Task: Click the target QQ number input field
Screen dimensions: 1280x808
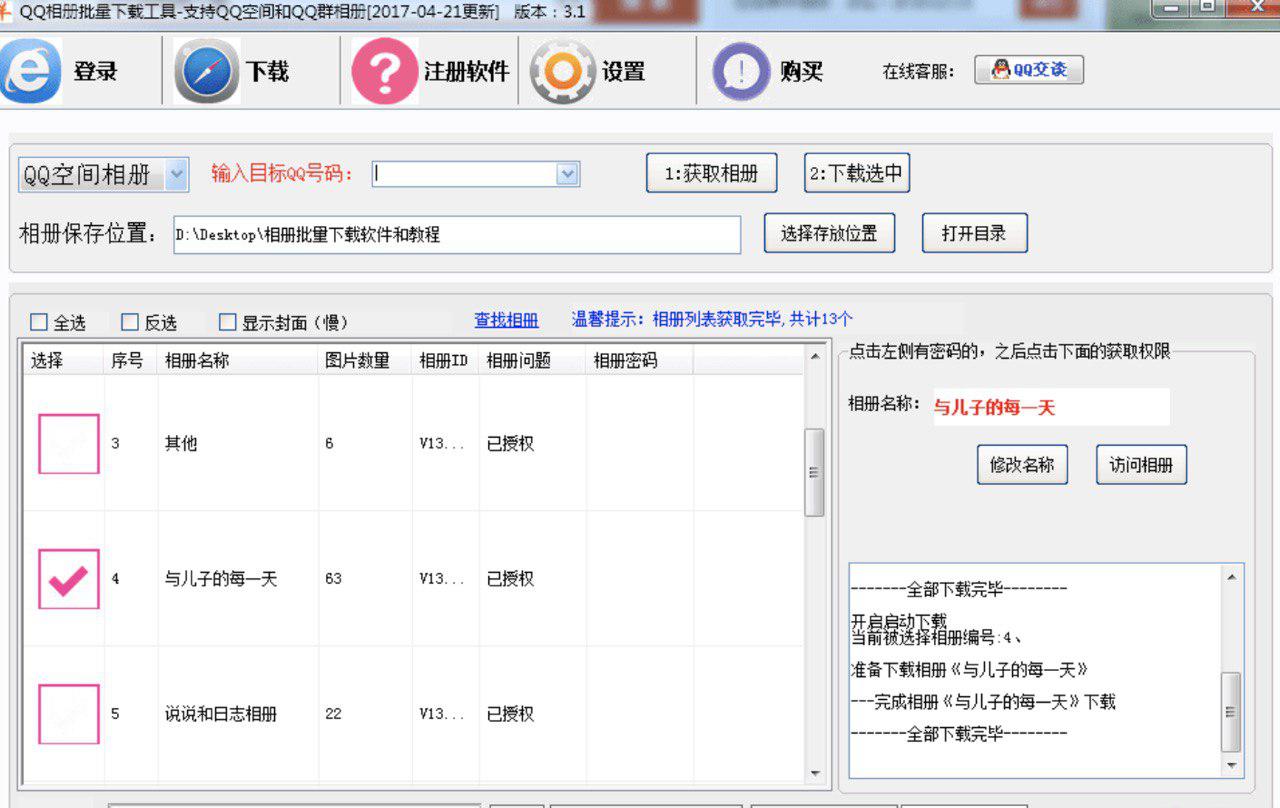Action: point(464,174)
